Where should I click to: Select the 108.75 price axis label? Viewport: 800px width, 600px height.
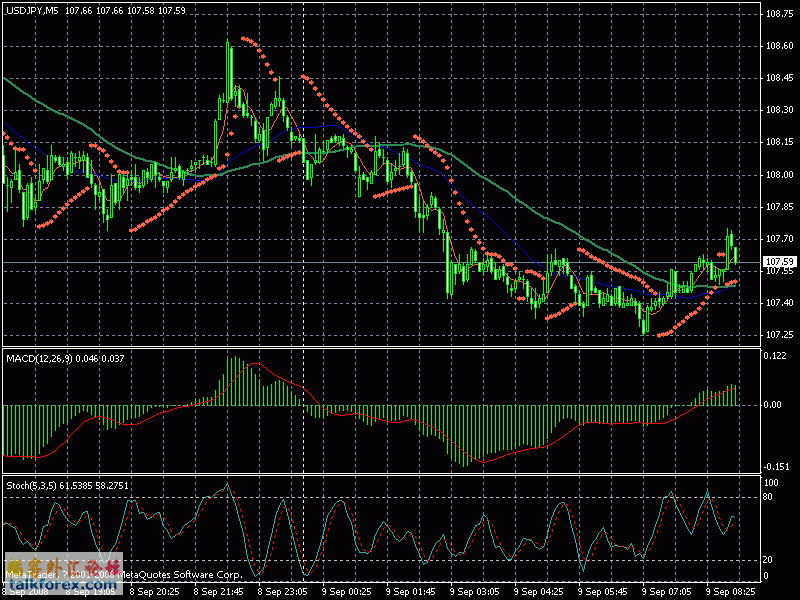pos(780,14)
